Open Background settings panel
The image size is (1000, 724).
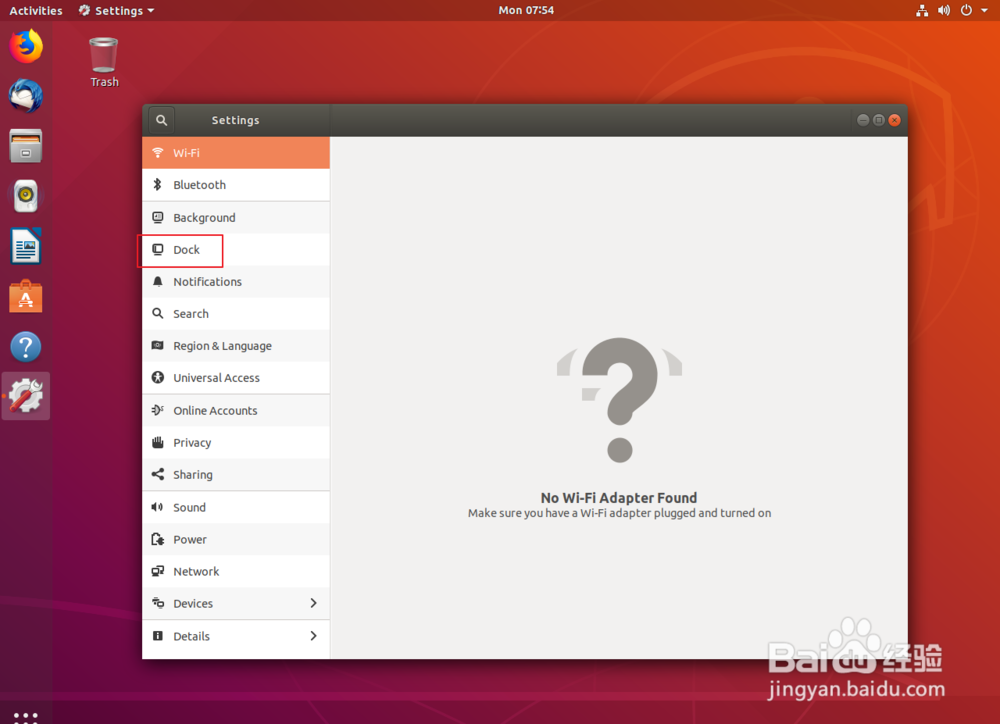236,218
